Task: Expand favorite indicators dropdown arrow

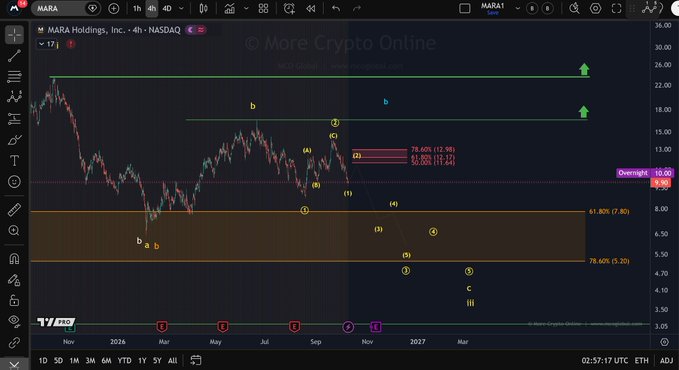Action: [x=246, y=8]
